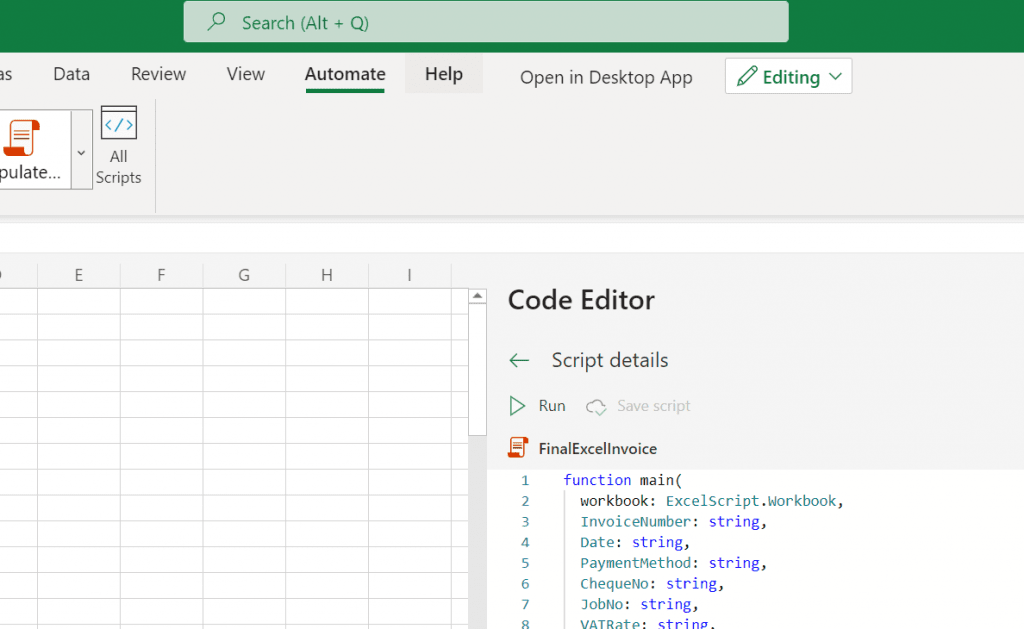Switch to the Help tab
The height and width of the screenshot is (629, 1024).
(443, 74)
